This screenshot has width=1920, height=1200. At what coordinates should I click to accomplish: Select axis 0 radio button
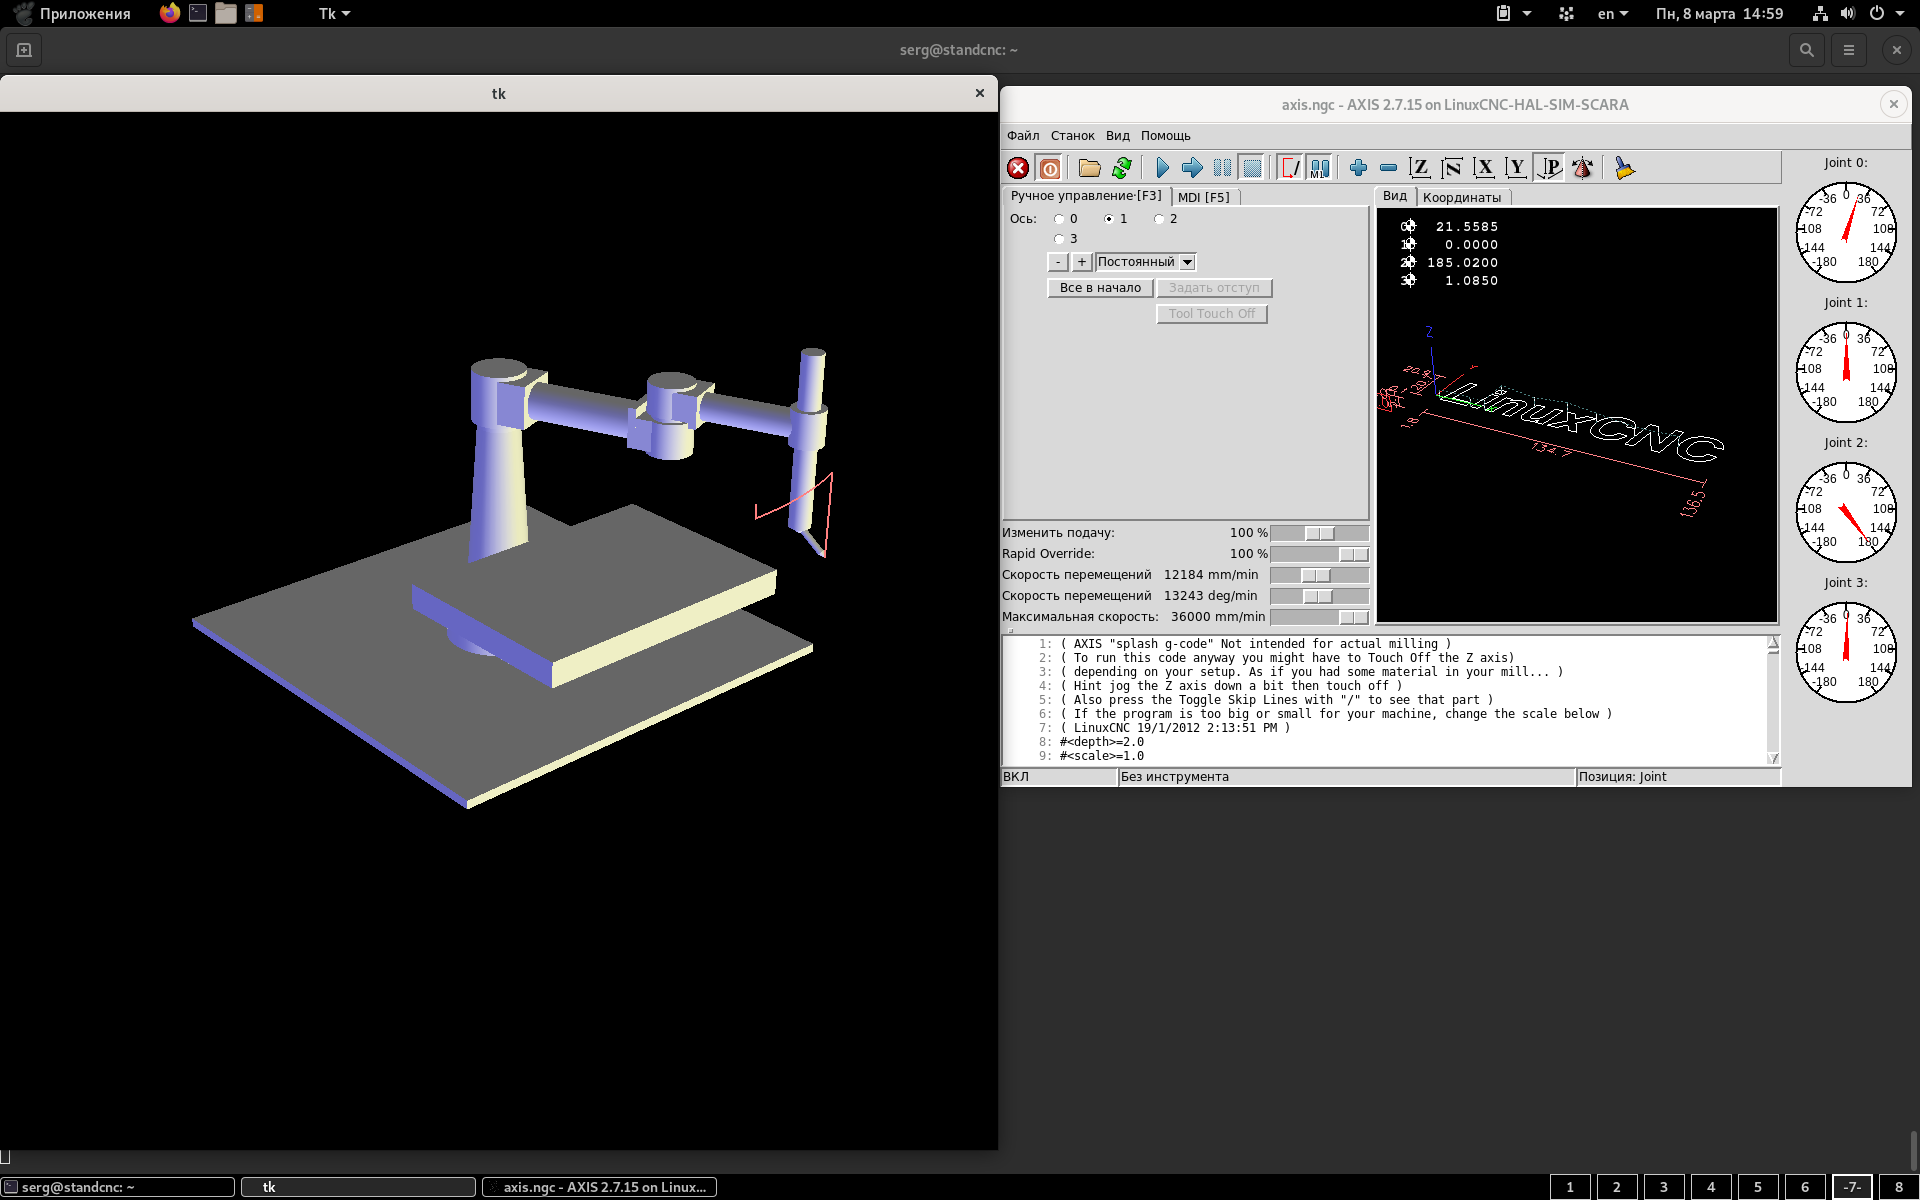point(1059,219)
